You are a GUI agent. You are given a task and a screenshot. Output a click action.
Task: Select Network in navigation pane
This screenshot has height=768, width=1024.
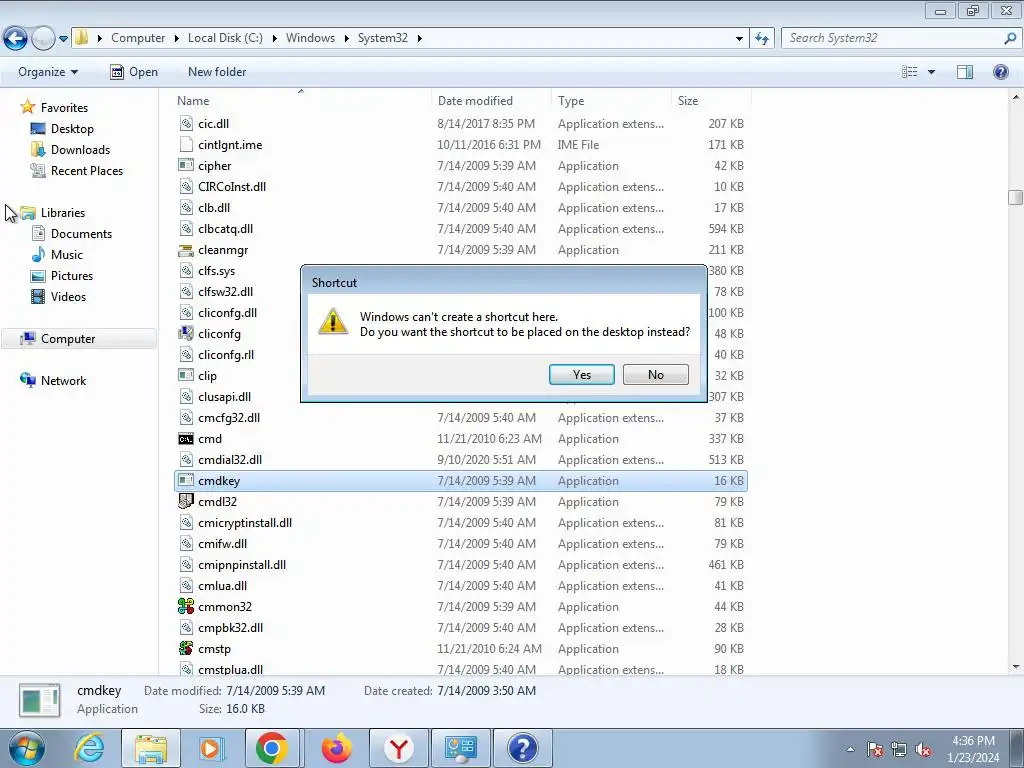pos(63,381)
